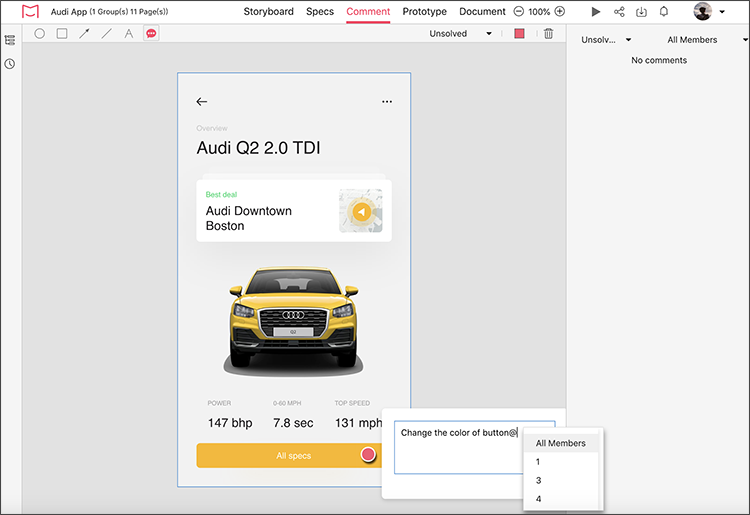Open the panel Unsolv... filter dropdown
Image resolution: width=750 pixels, height=515 pixels.
pyautogui.click(x=606, y=40)
